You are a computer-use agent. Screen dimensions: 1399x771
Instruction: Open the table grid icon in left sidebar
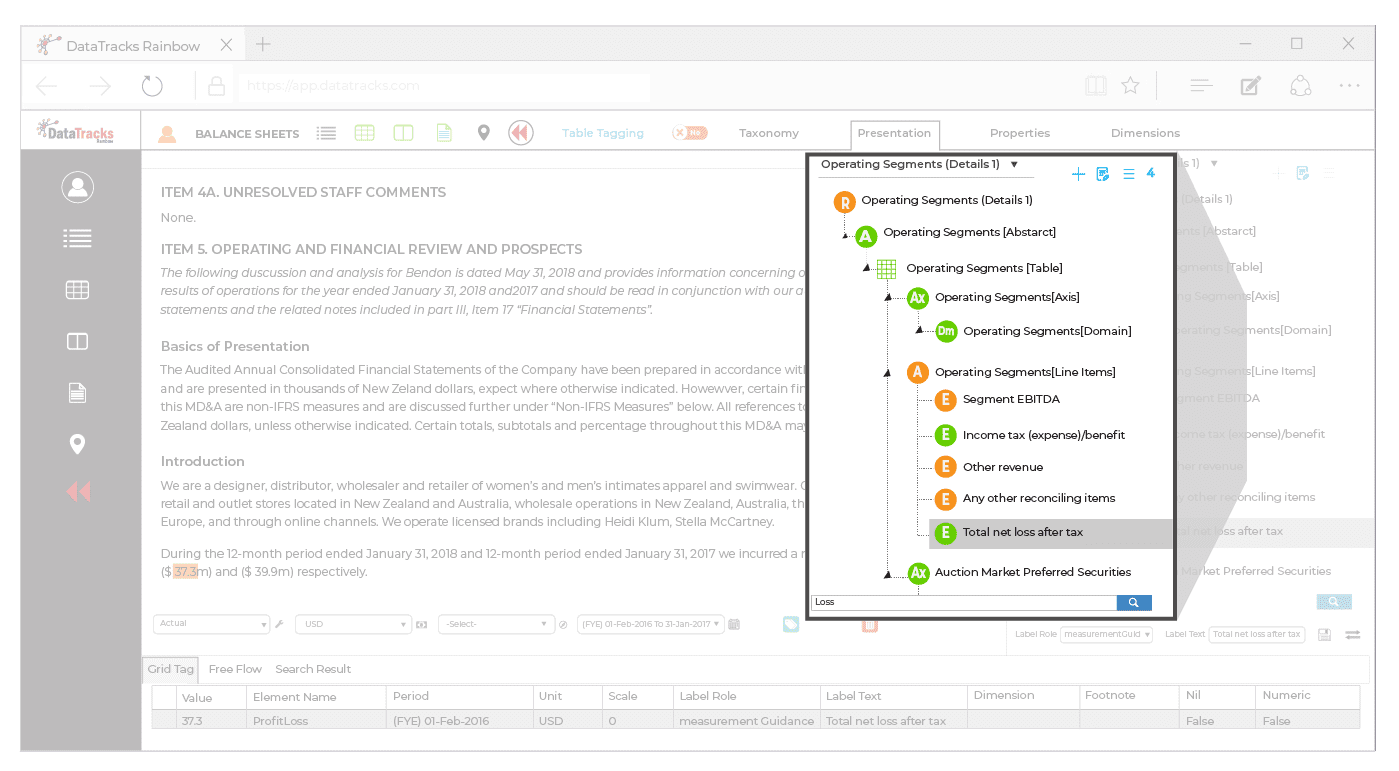(77, 290)
